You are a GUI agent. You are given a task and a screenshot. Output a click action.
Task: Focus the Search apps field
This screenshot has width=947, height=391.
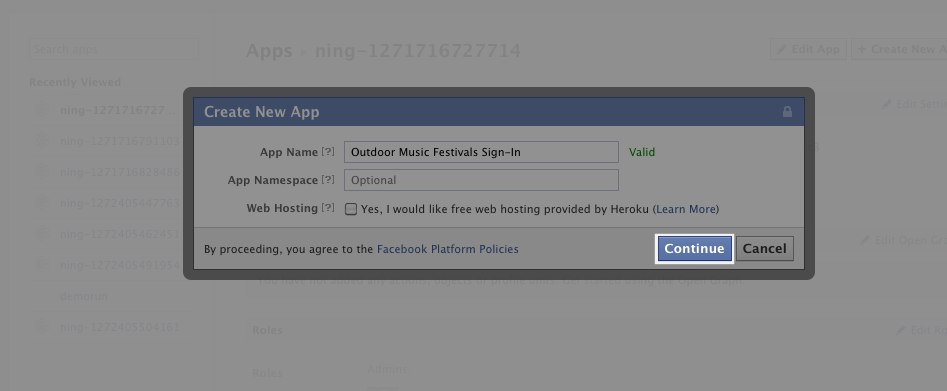[x=114, y=49]
